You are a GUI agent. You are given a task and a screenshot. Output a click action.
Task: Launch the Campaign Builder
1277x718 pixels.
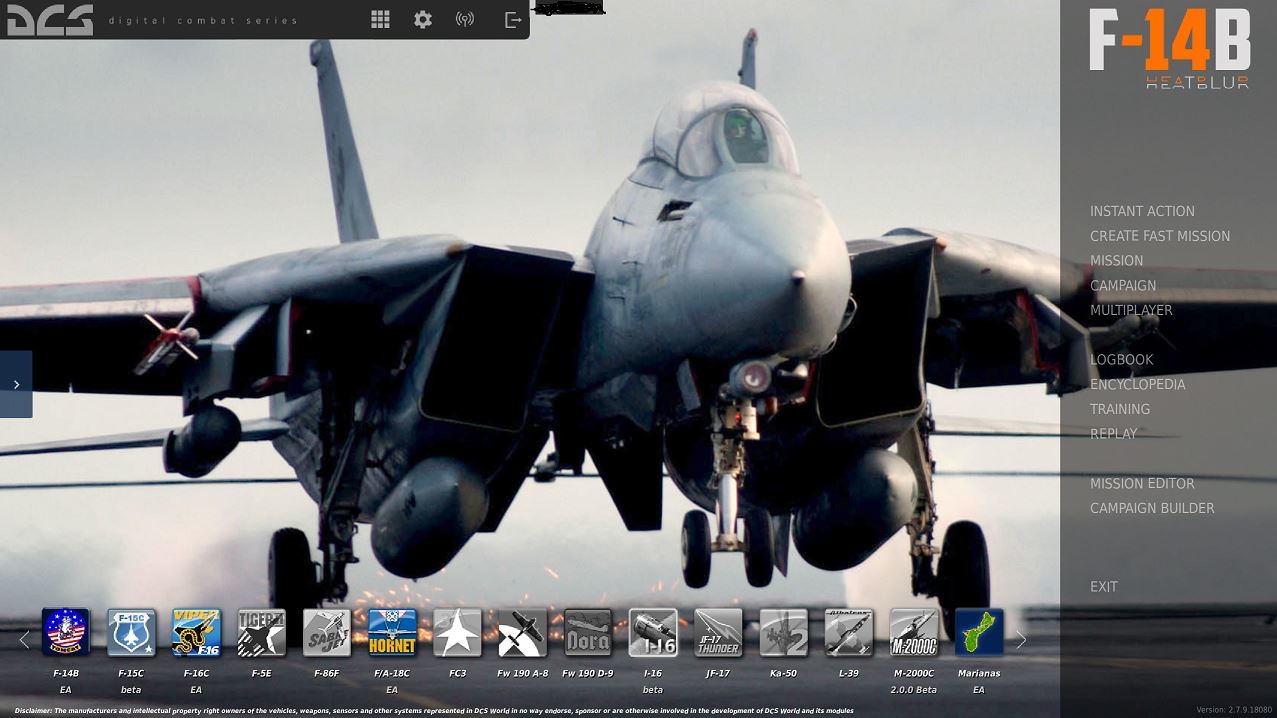1152,508
